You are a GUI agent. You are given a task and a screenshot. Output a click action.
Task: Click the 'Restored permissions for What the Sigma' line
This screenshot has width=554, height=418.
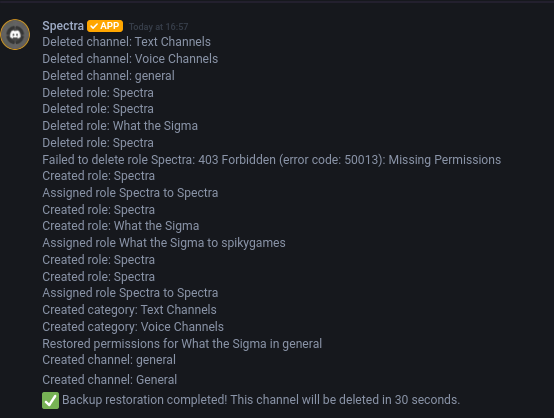tap(182, 344)
